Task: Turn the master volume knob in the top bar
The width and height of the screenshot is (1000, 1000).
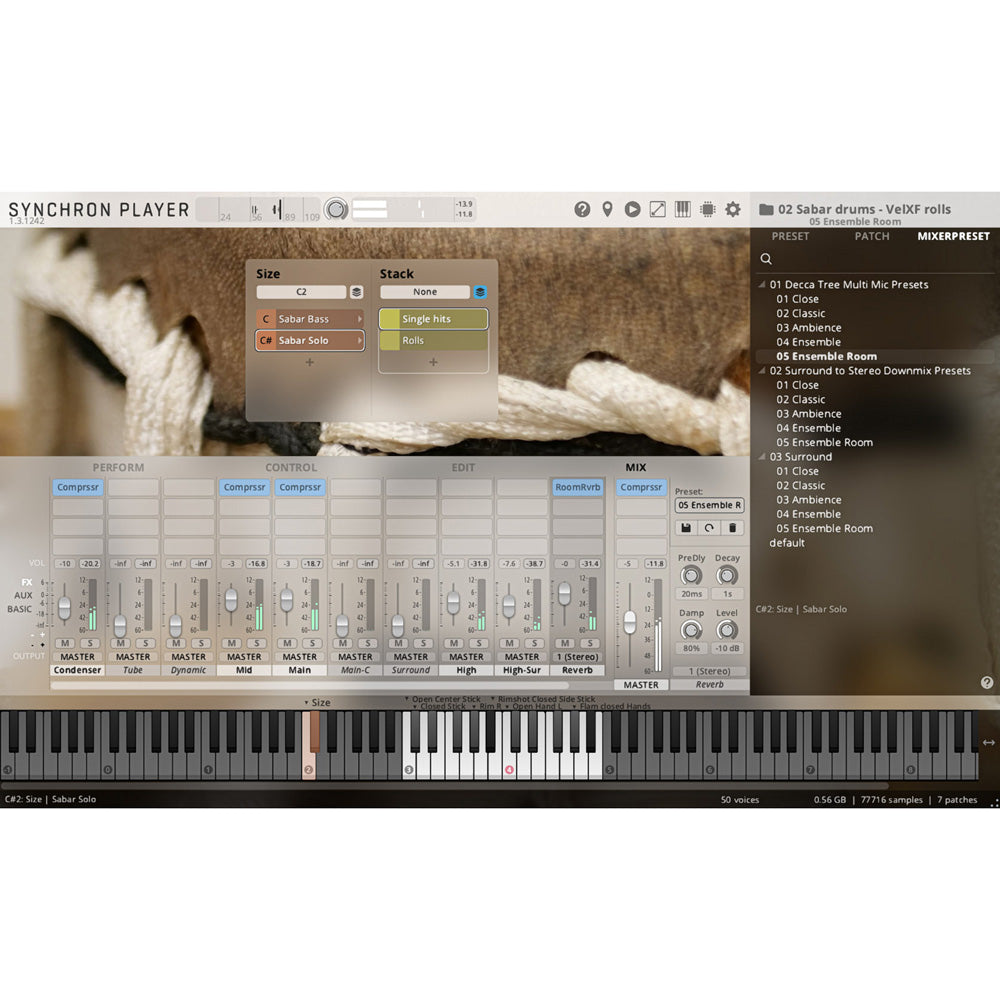Action: [x=336, y=209]
